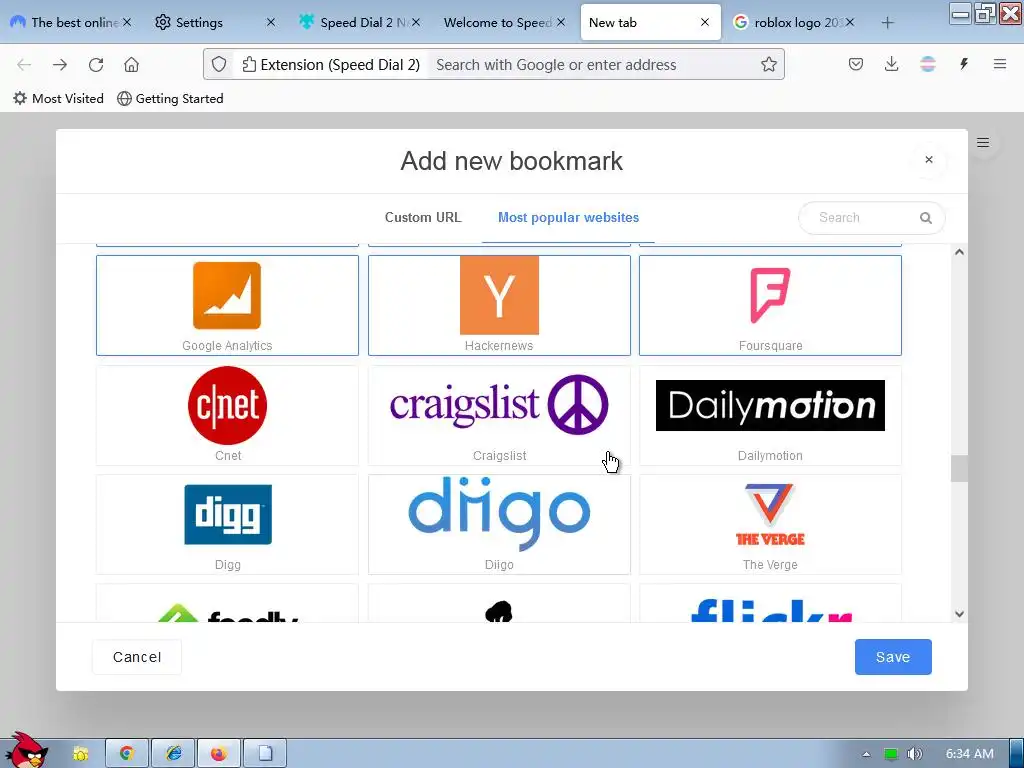Open the Speed Dial hamburger menu

point(982,142)
